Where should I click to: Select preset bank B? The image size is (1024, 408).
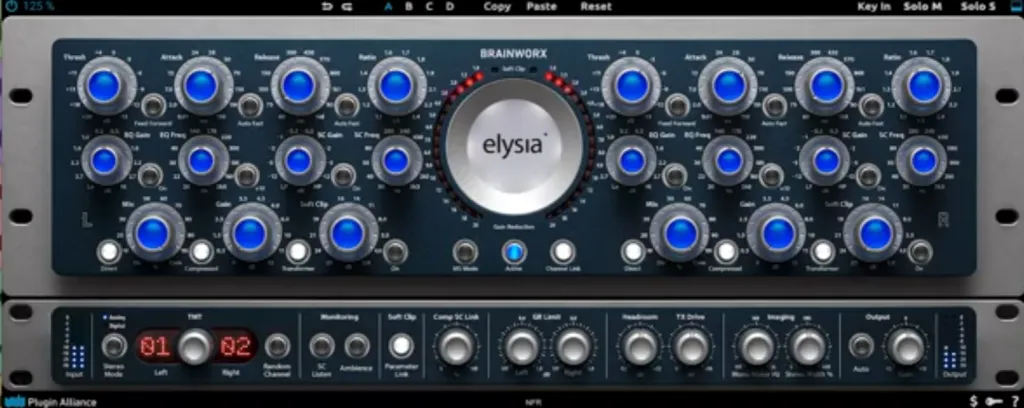pos(409,7)
